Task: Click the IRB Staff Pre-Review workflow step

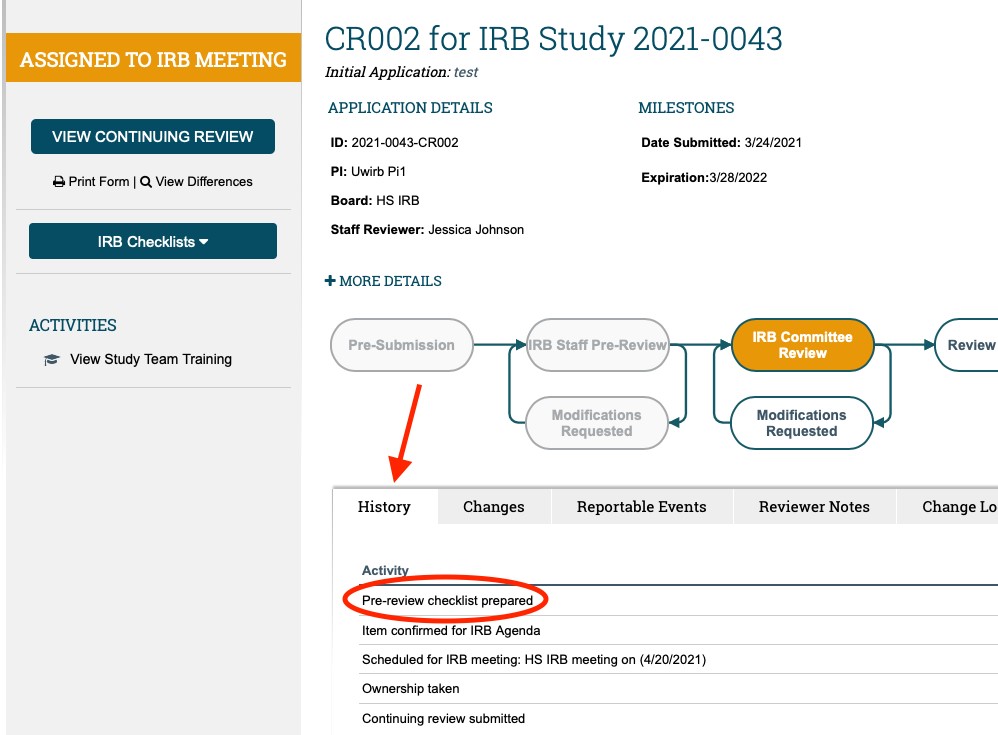Action: pyautogui.click(x=597, y=345)
